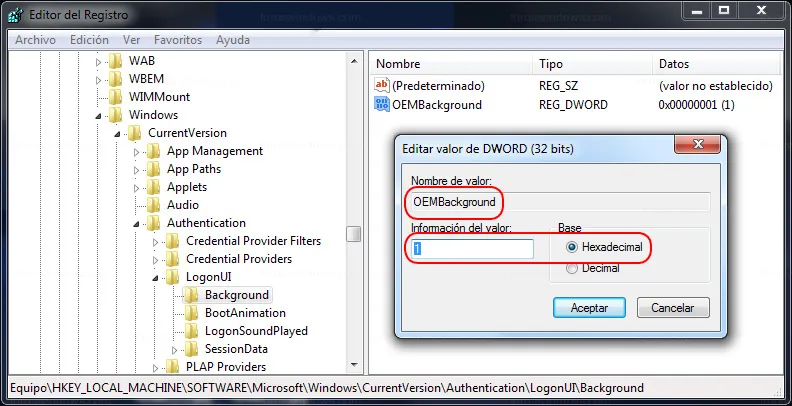Click the Nombre de valor field

(x=560, y=202)
